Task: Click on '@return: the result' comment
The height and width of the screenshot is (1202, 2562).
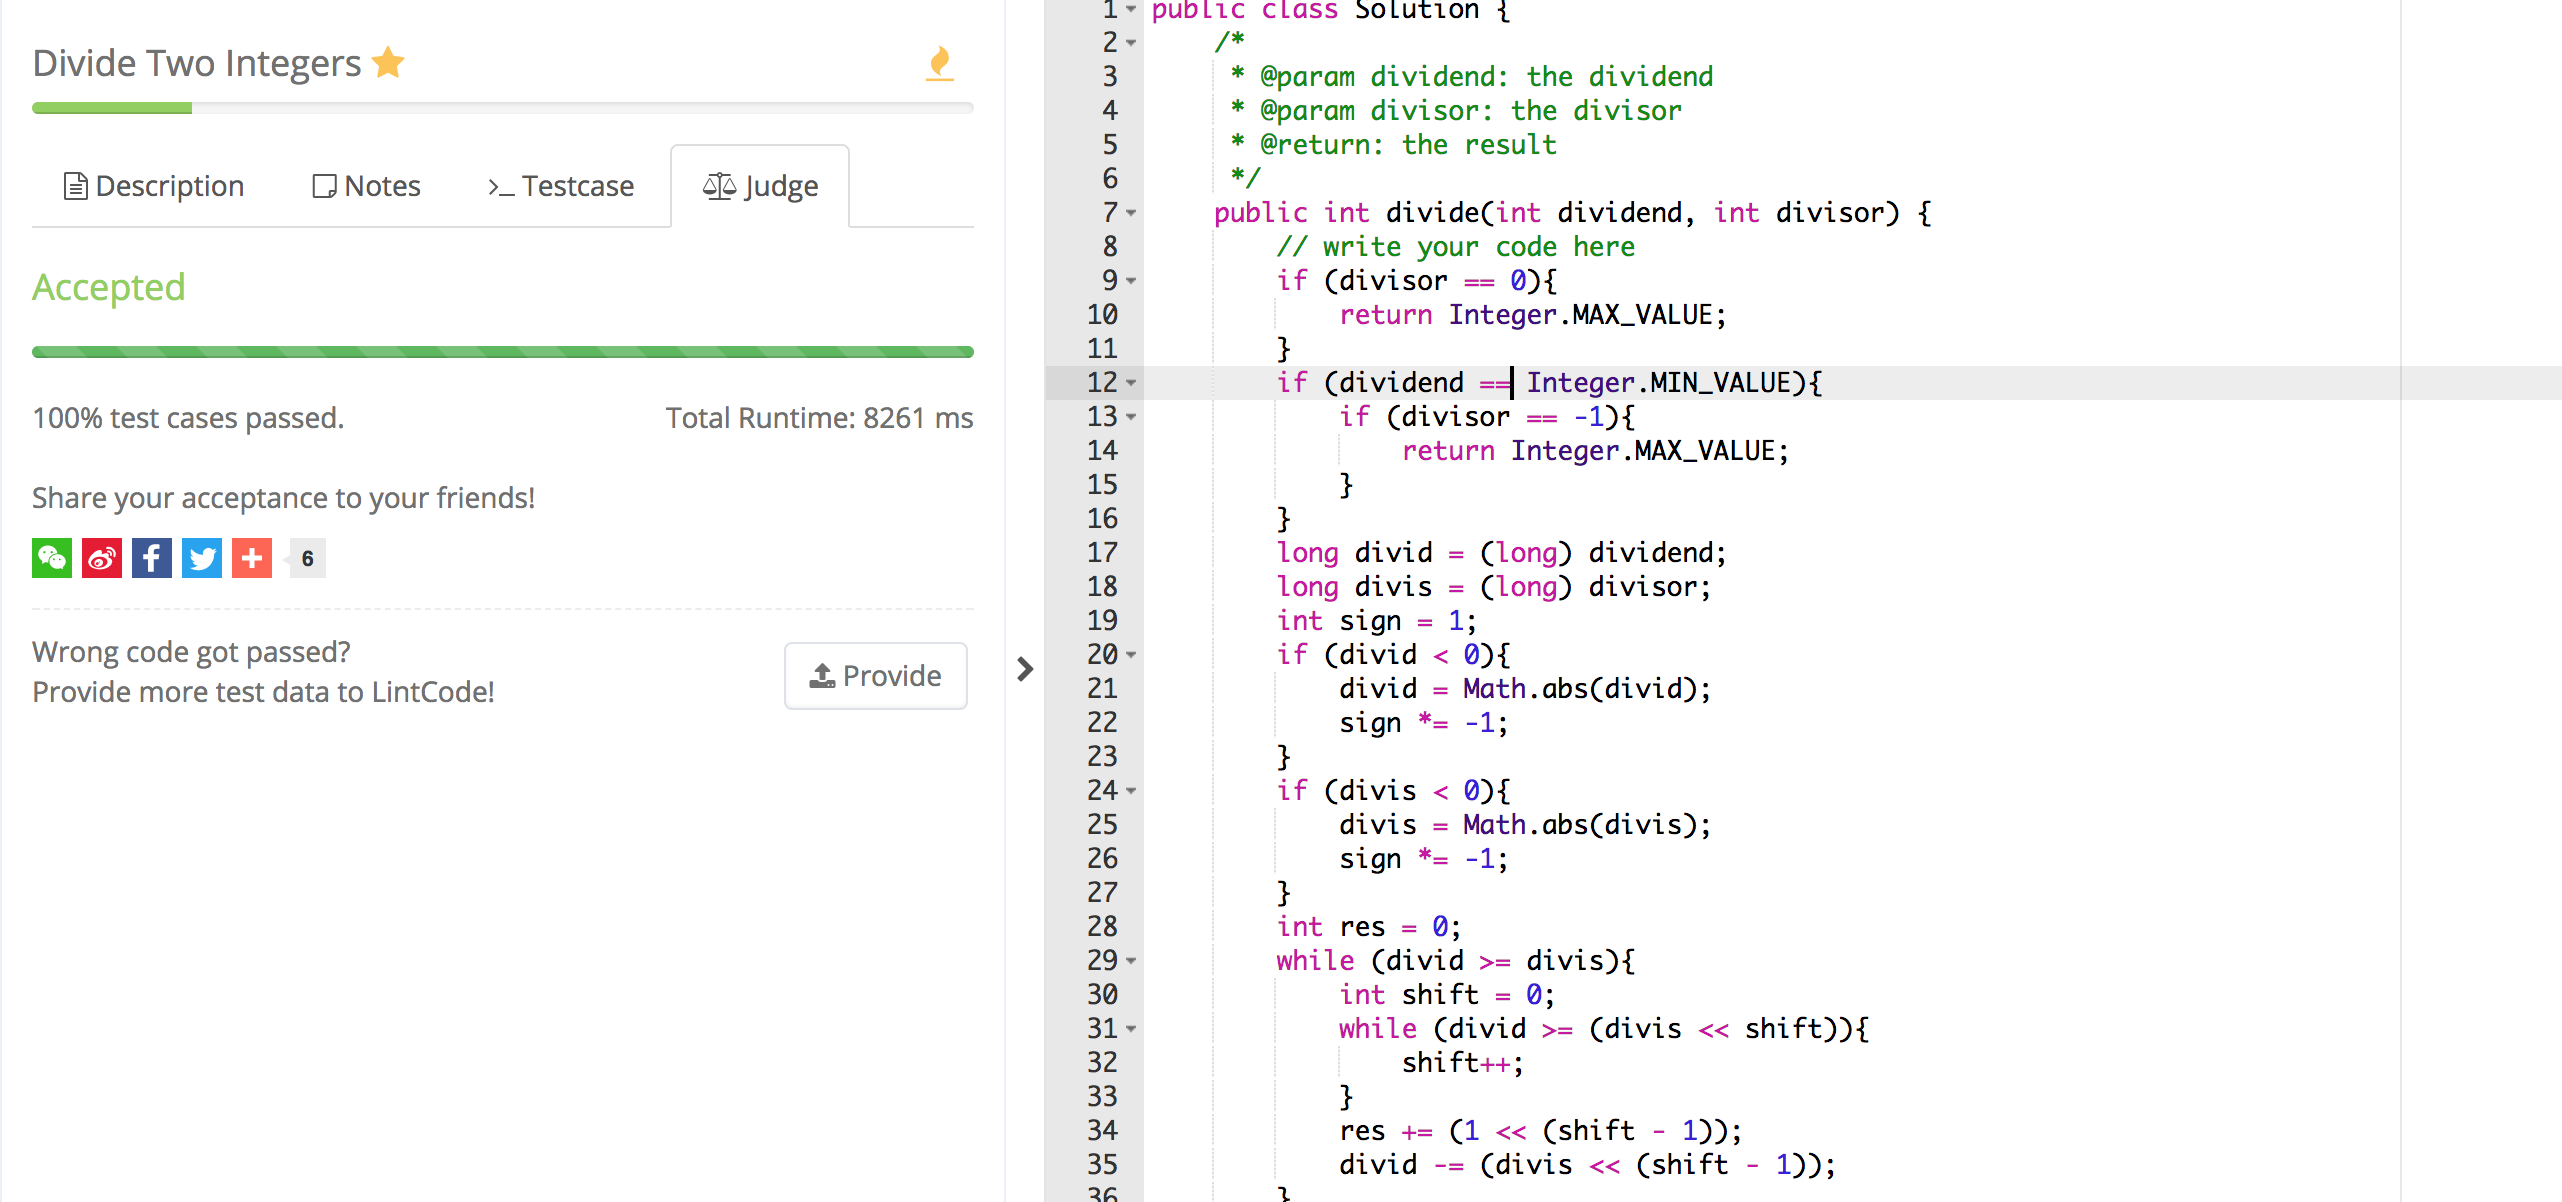Action: [x=1408, y=145]
